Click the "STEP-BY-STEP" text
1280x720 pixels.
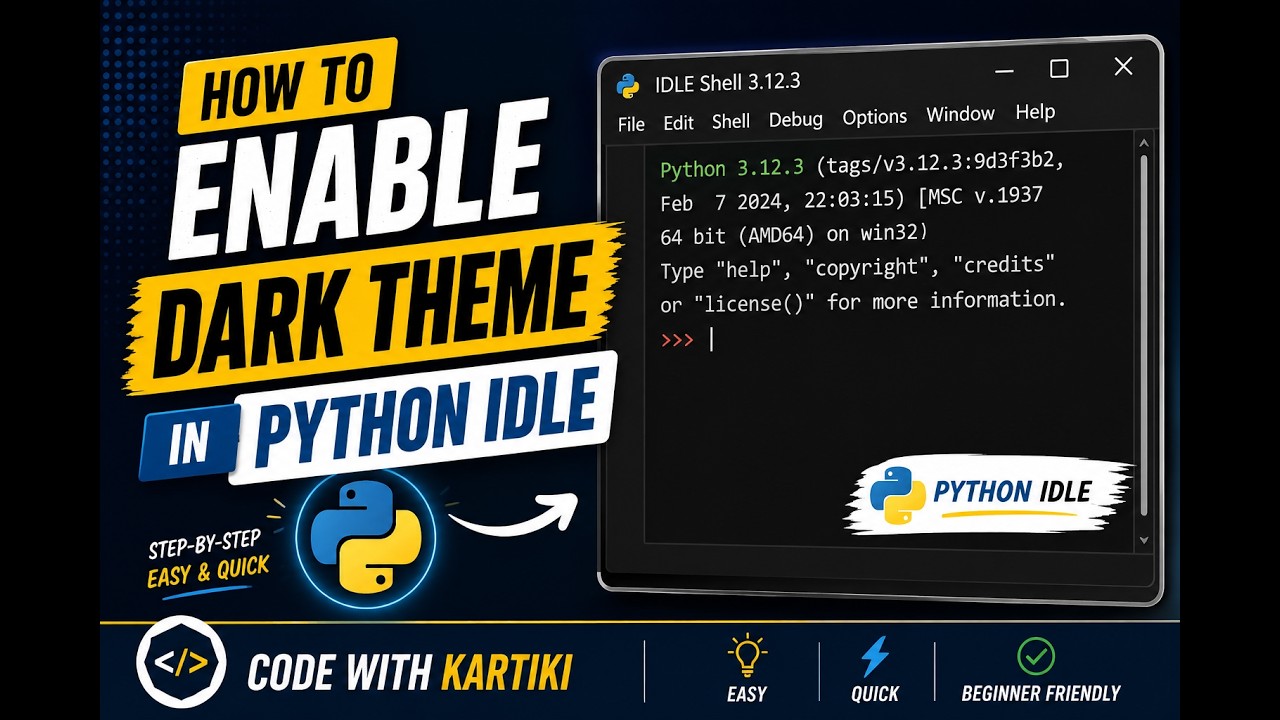point(204,546)
